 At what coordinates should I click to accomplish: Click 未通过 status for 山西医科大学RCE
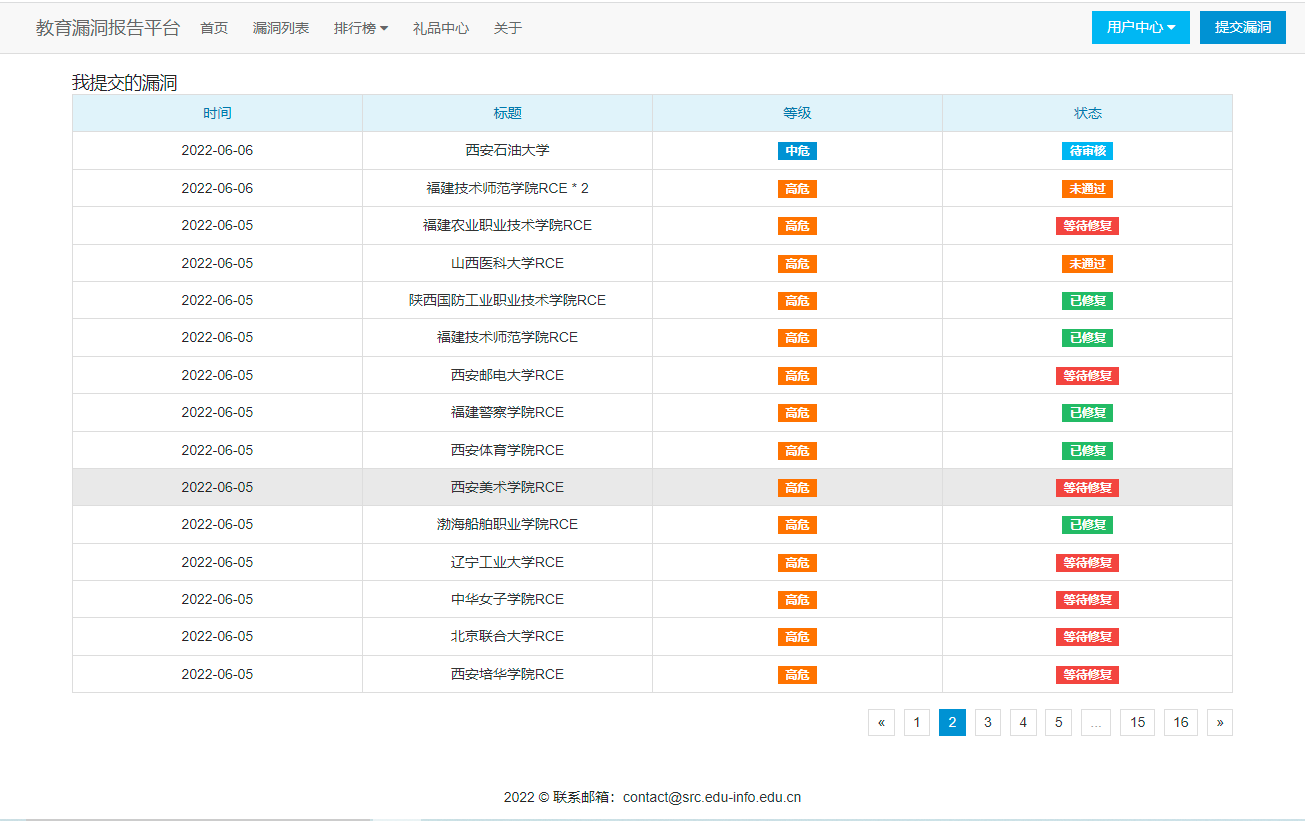pos(1087,264)
